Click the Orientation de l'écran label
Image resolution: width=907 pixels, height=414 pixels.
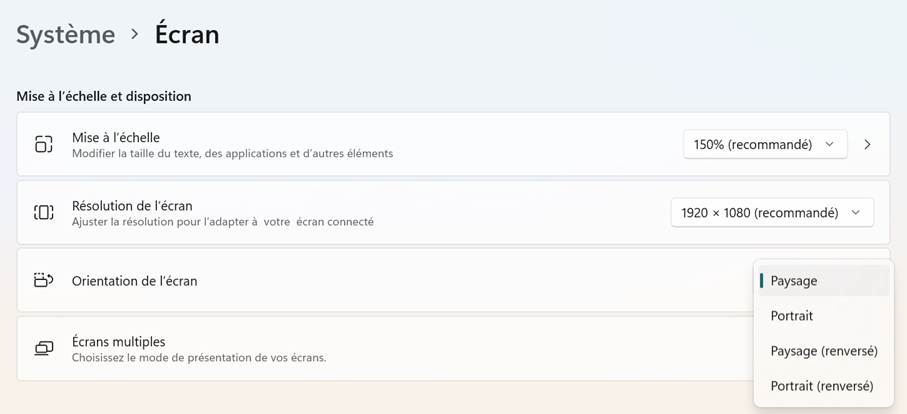tap(135, 281)
